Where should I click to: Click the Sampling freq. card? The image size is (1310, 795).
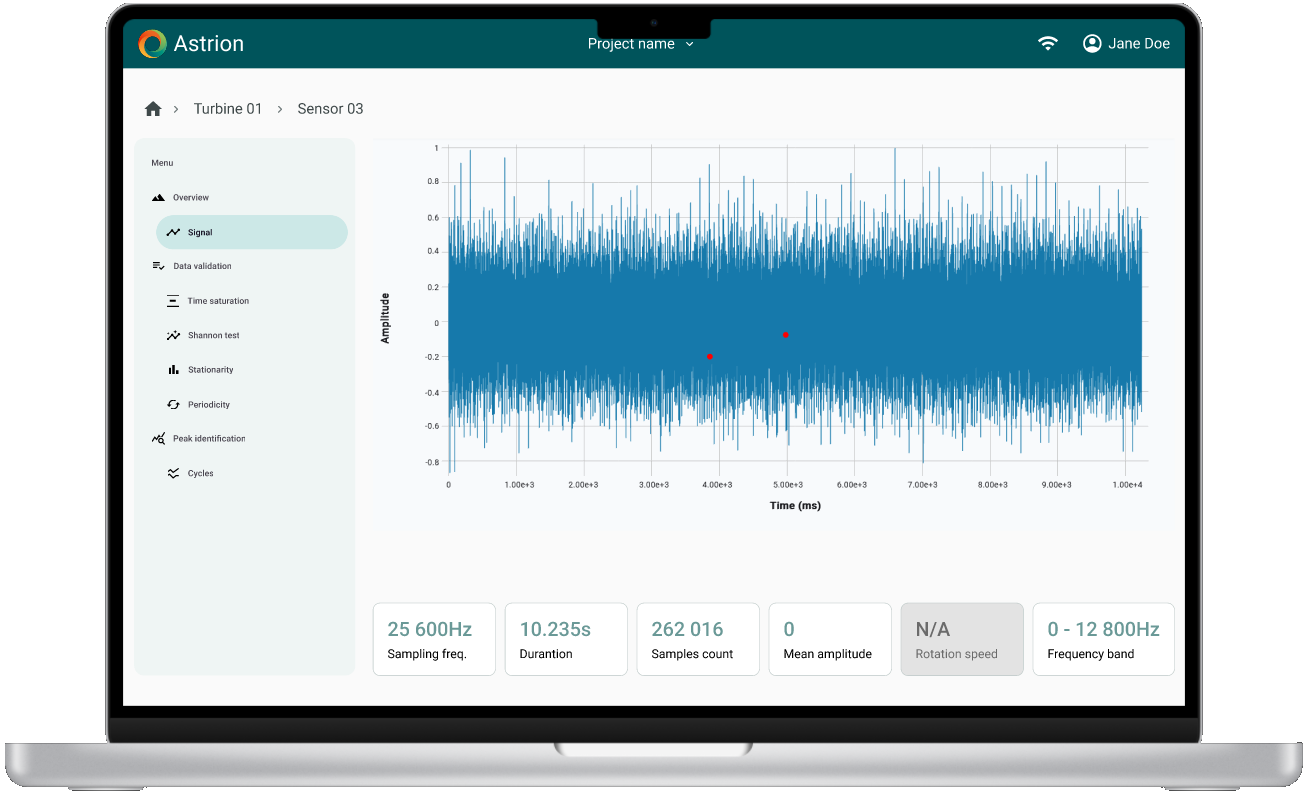coord(434,639)
